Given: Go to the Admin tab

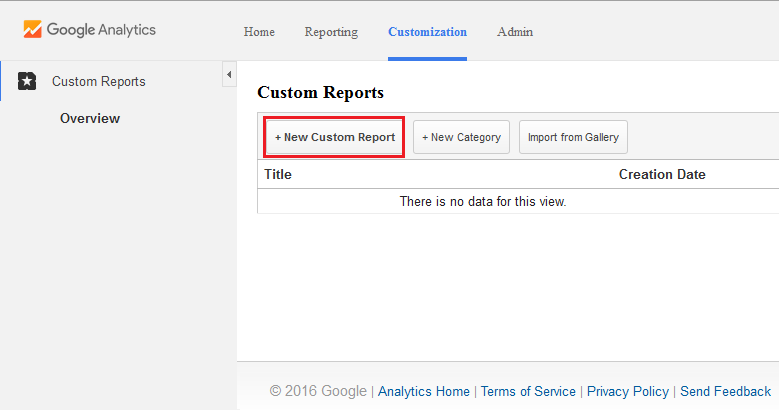Looking at the screenshot, I should [515, 32].
